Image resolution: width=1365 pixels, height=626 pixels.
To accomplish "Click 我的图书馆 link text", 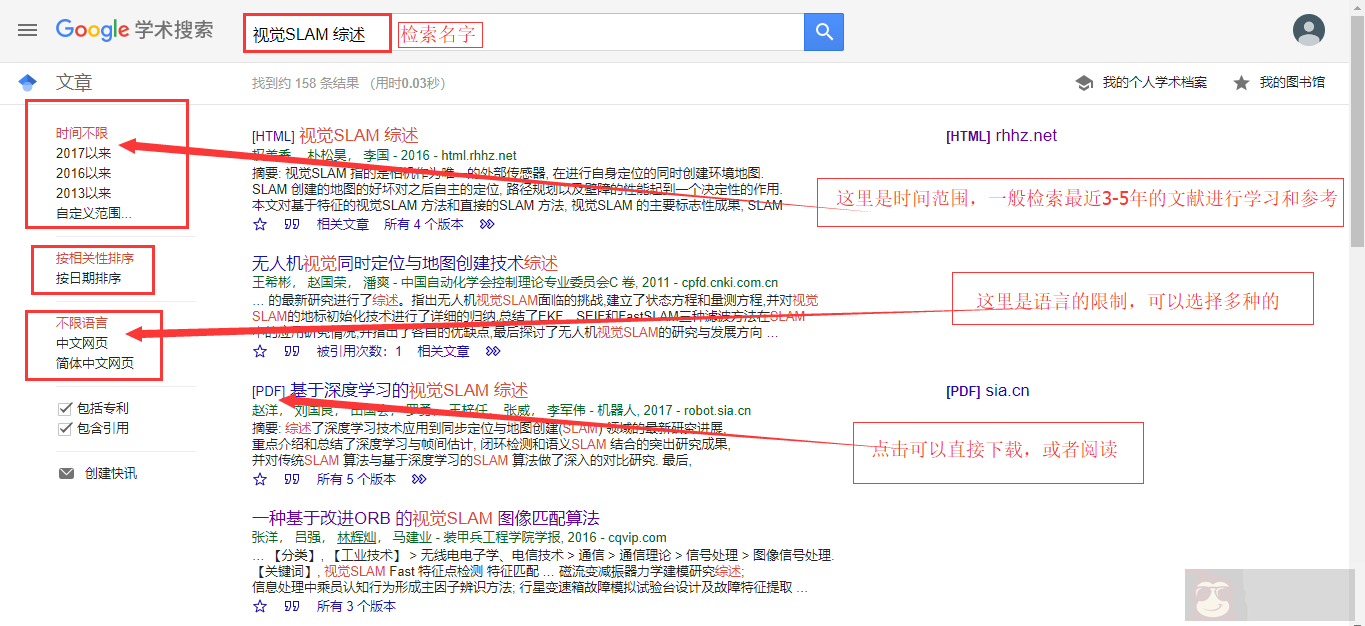I will [1292, 83].
